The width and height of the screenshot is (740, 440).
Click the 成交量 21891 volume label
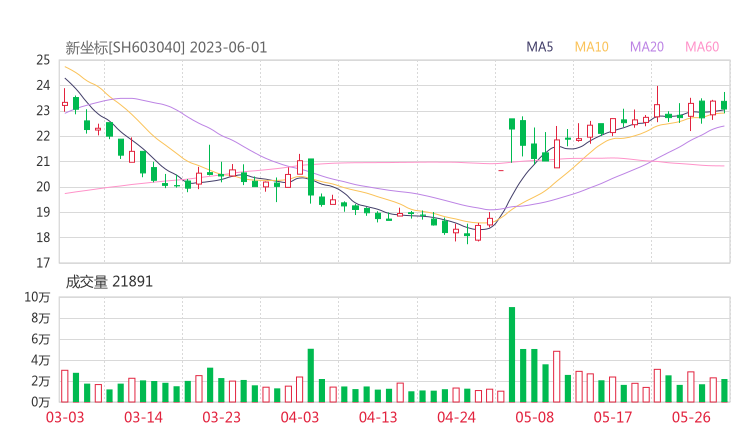tap(109, 282)
